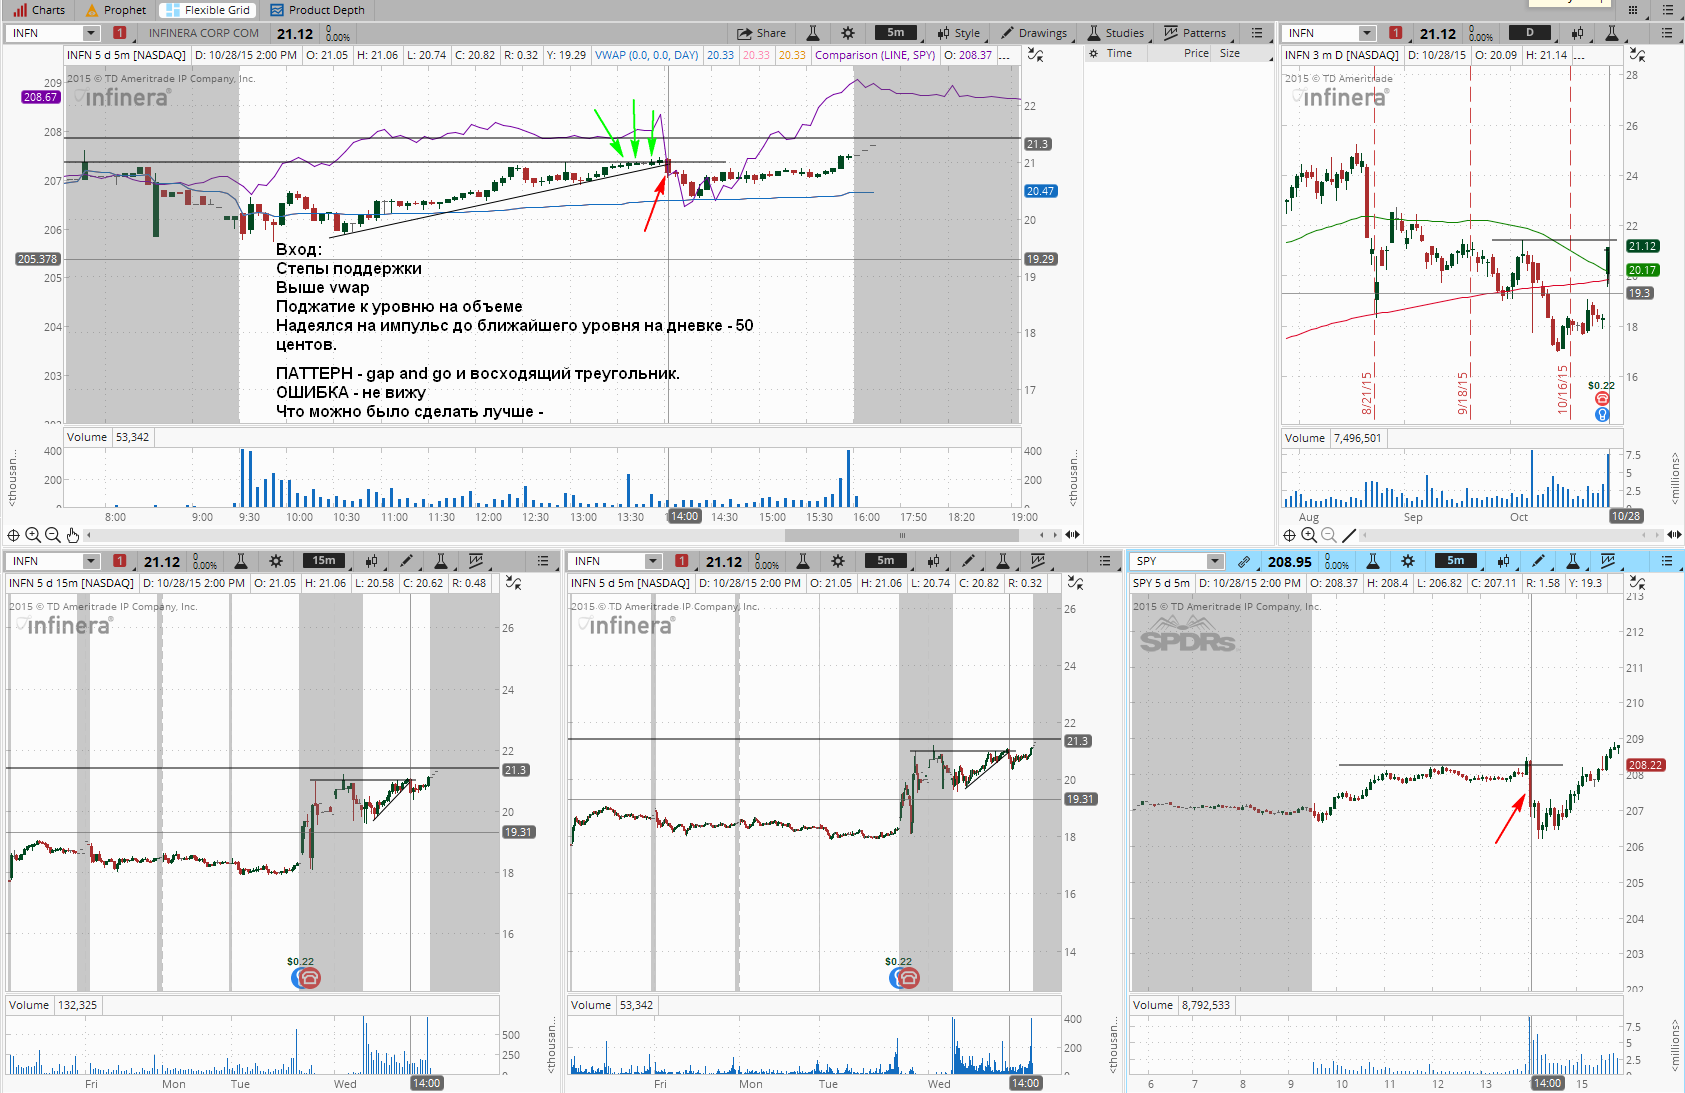This screenshot has height=1093, width=1685.
Task: Open patterns icon in SPY chart toolbar
Action: coord(1608,561)
